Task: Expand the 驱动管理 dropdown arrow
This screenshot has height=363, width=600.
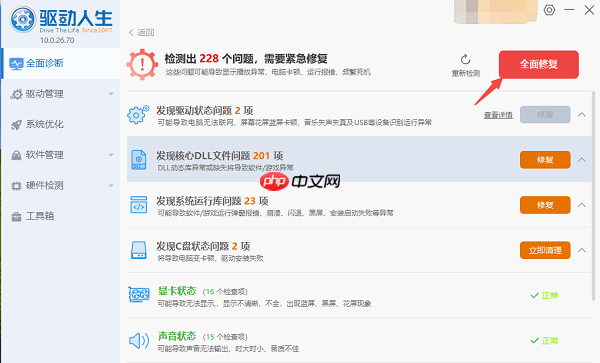Action: [111, 94]
